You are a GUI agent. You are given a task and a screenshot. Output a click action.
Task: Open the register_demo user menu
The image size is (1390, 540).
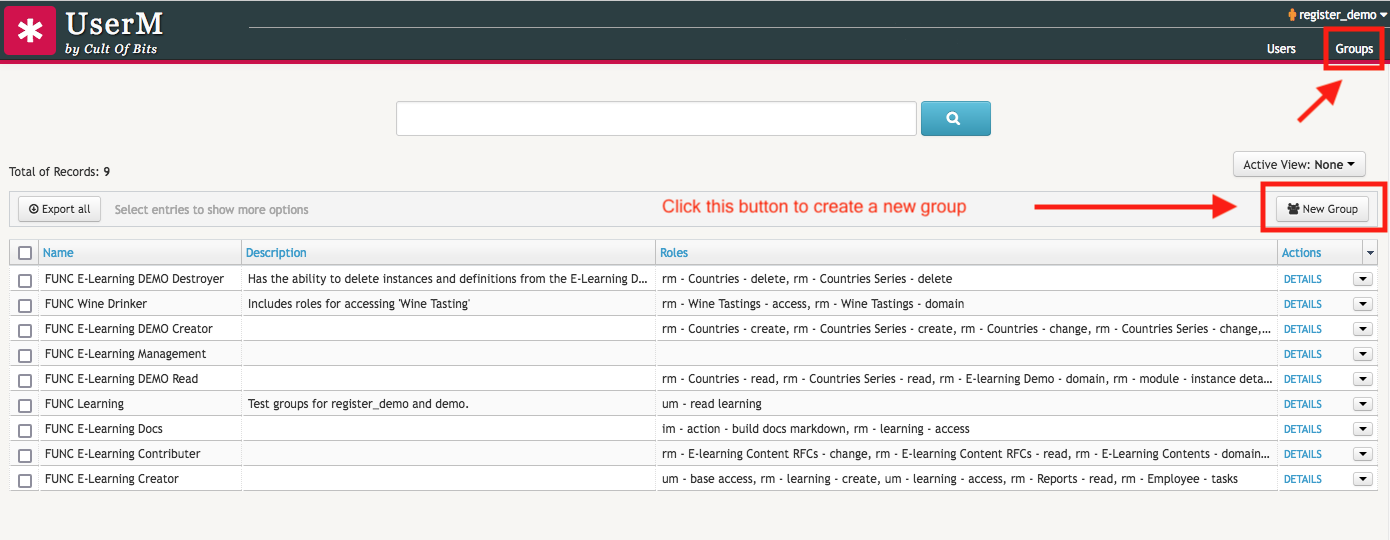pos(1337,15)
